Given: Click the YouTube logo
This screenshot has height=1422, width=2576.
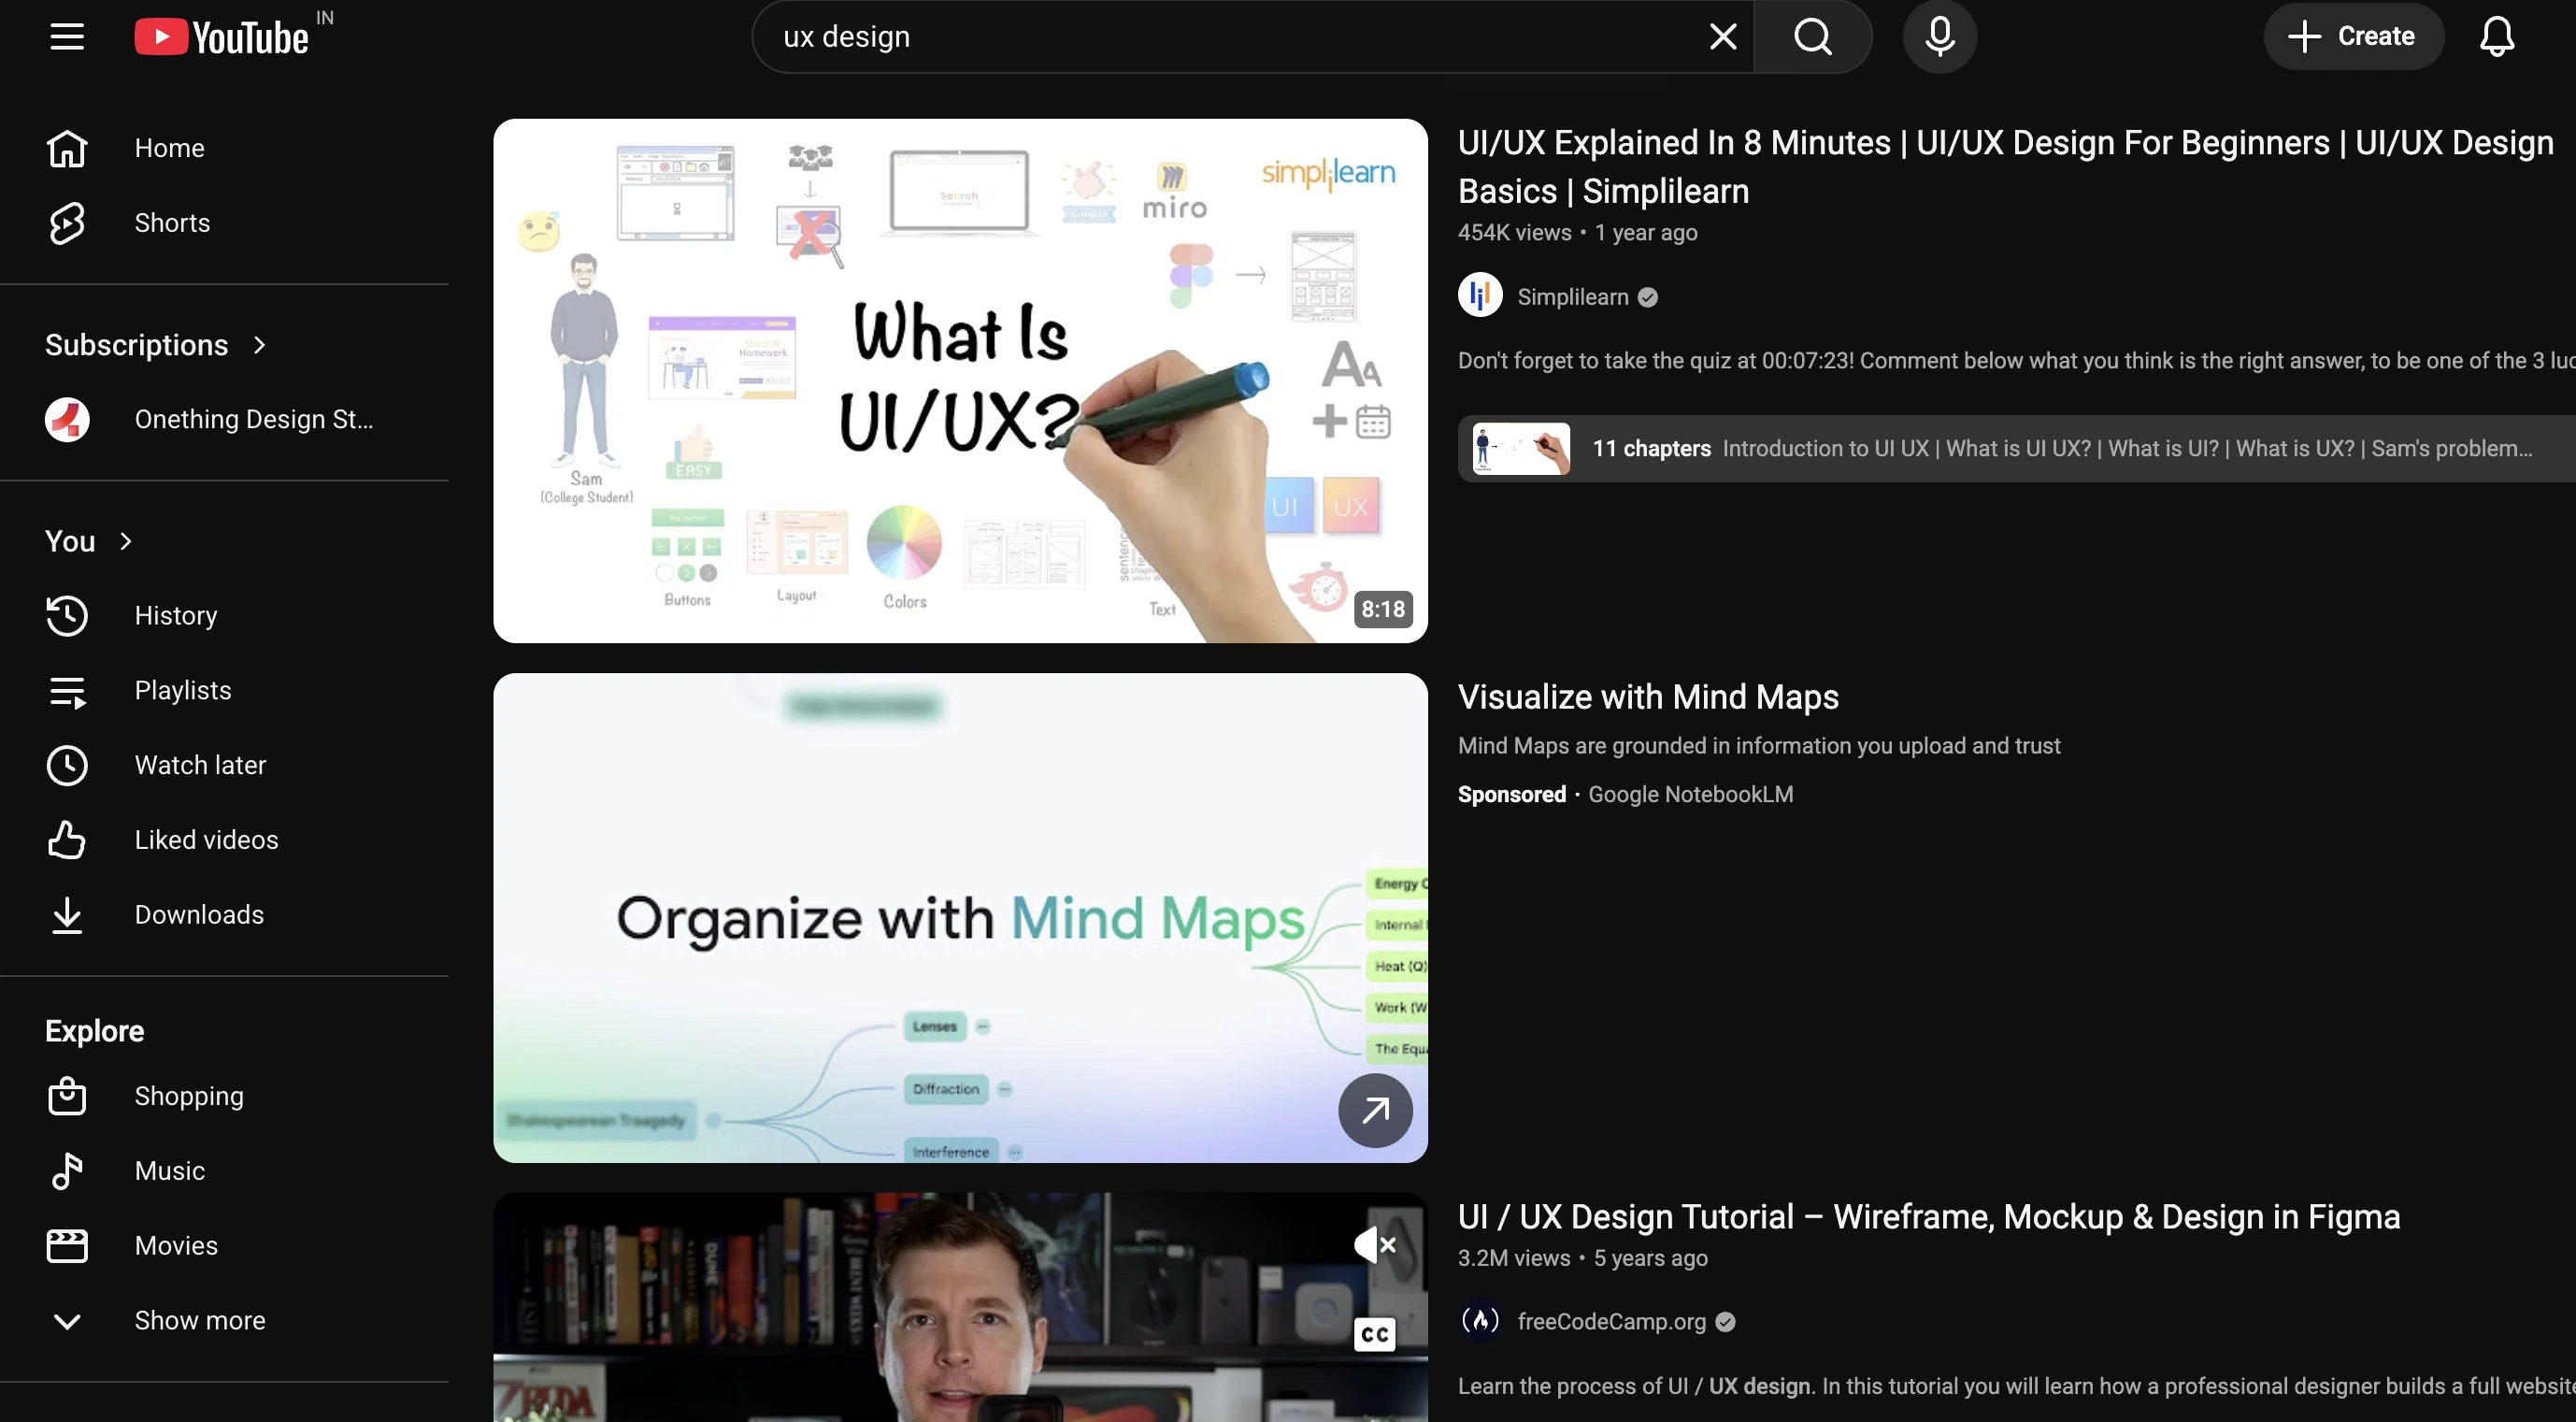Looking at the screenshot, I should [x=222, y=37].
